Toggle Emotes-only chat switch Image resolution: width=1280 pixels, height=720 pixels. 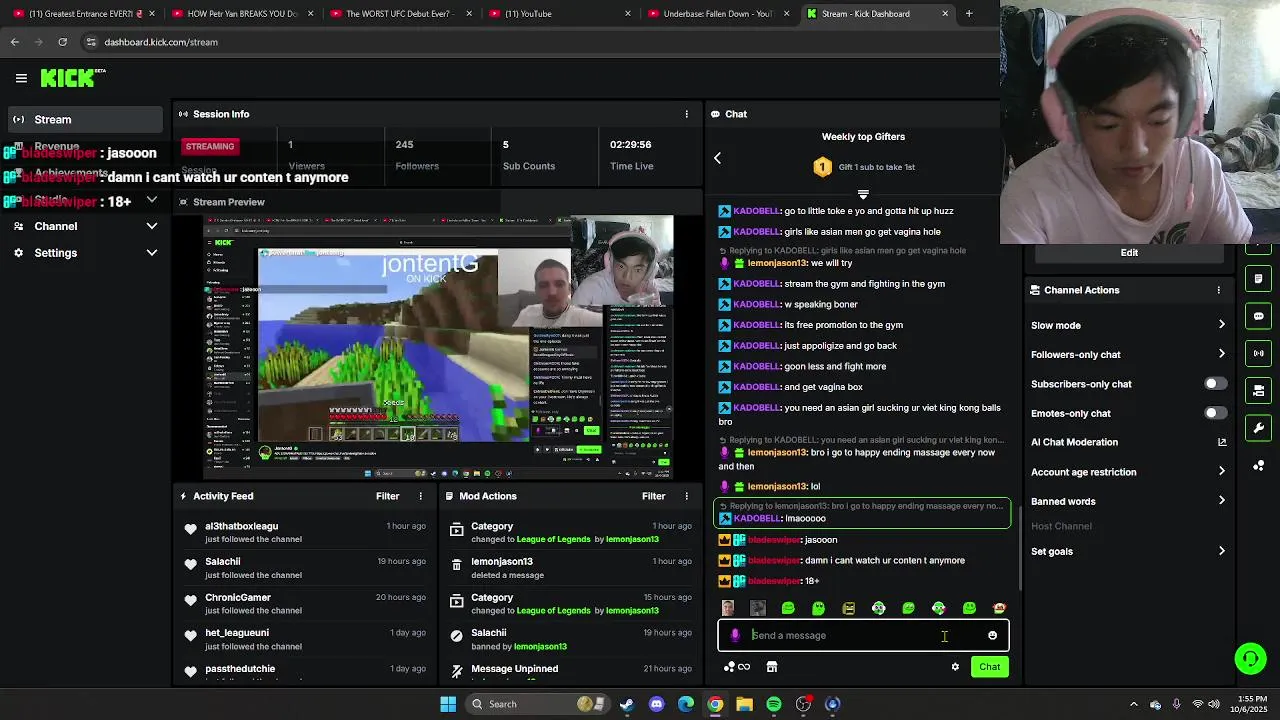pos(1215,413)
